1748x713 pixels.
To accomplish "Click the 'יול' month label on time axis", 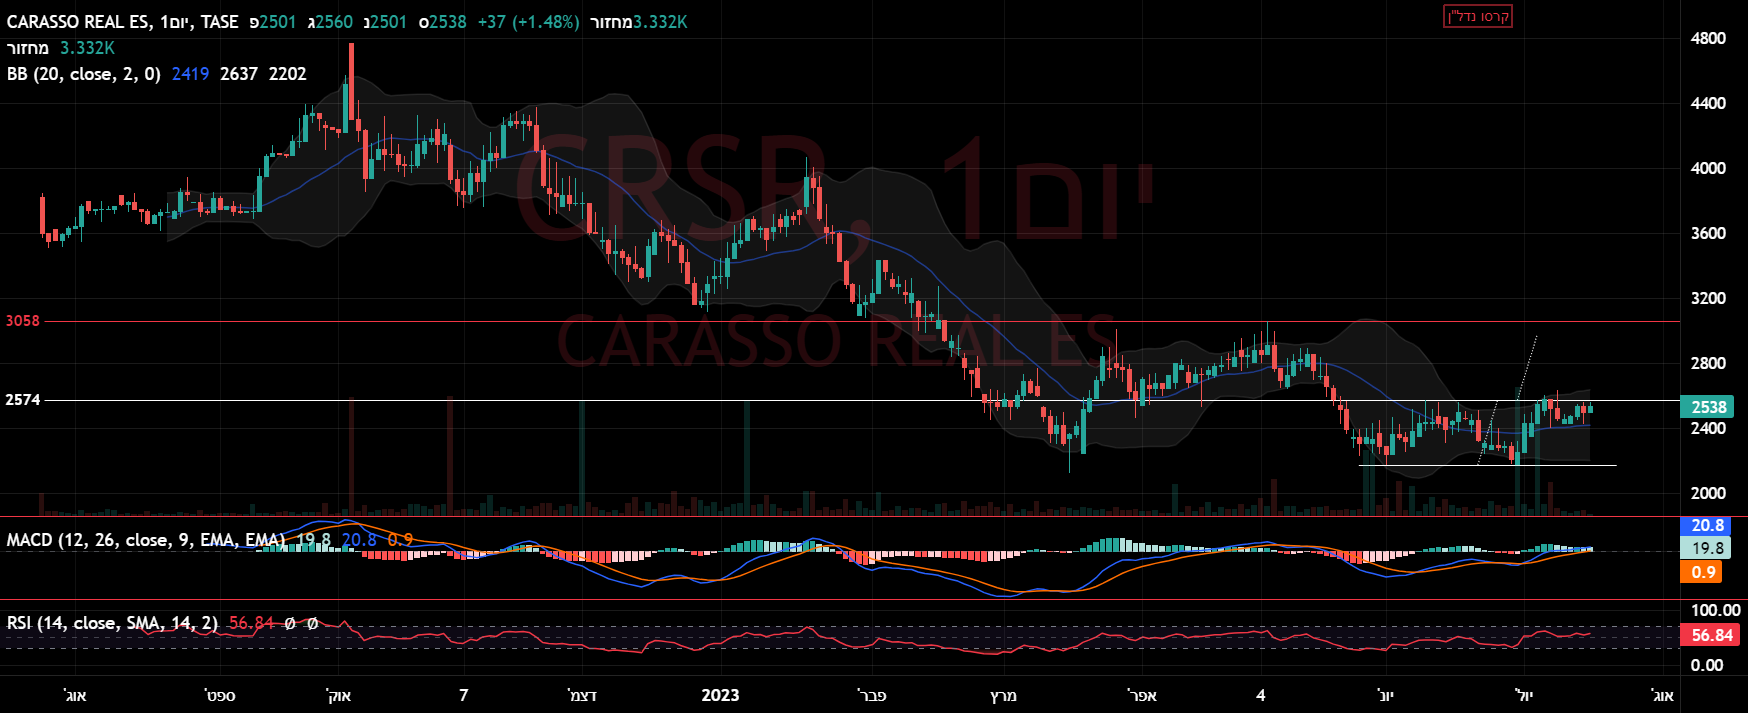I will pos(1524,695).
